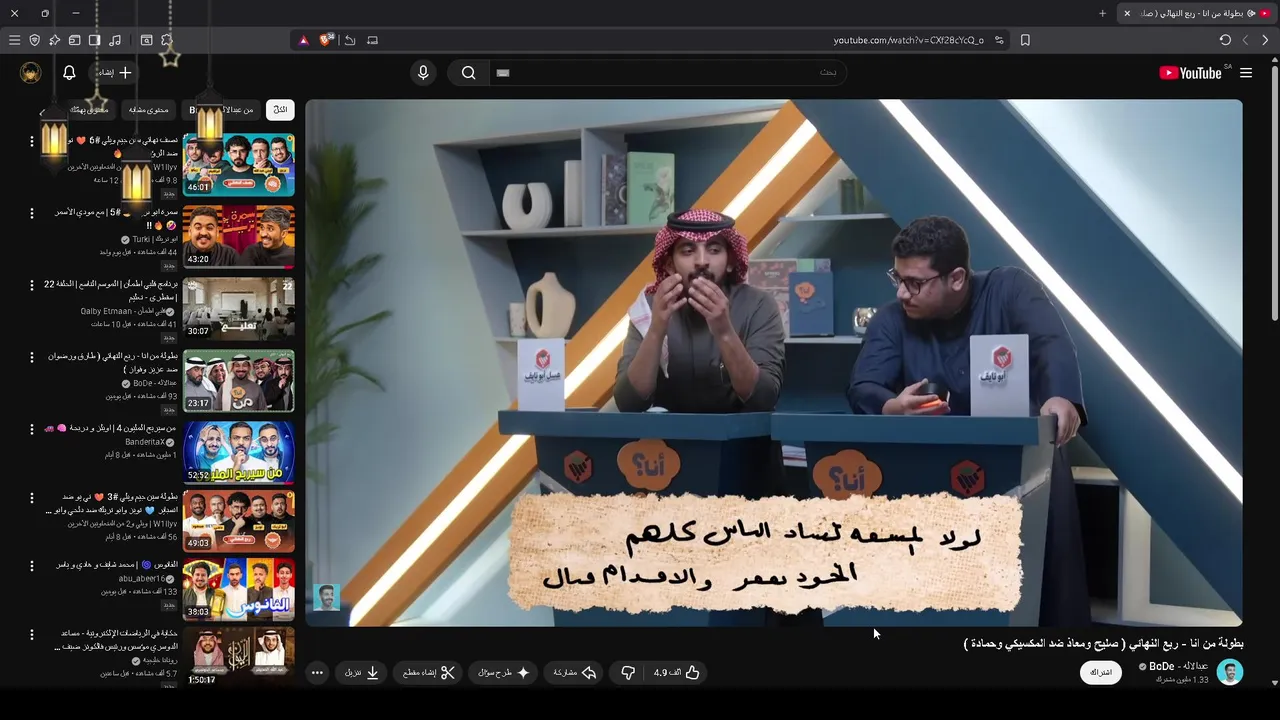The image size is (1280, 720).
Task: Open the 38:03 abu_abeer16 video thumbnail
Action: (238, 590)
